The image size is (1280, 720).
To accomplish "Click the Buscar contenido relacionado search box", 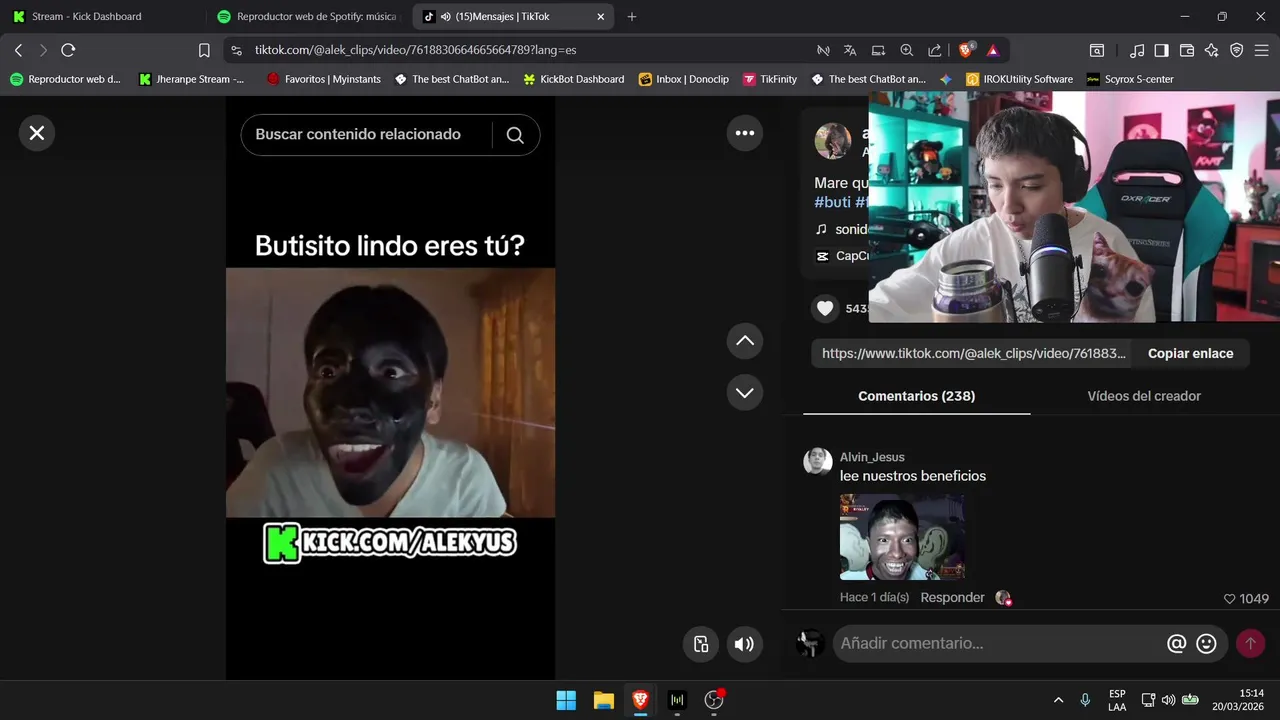I will pyautogui.click(x=366, y=135).
